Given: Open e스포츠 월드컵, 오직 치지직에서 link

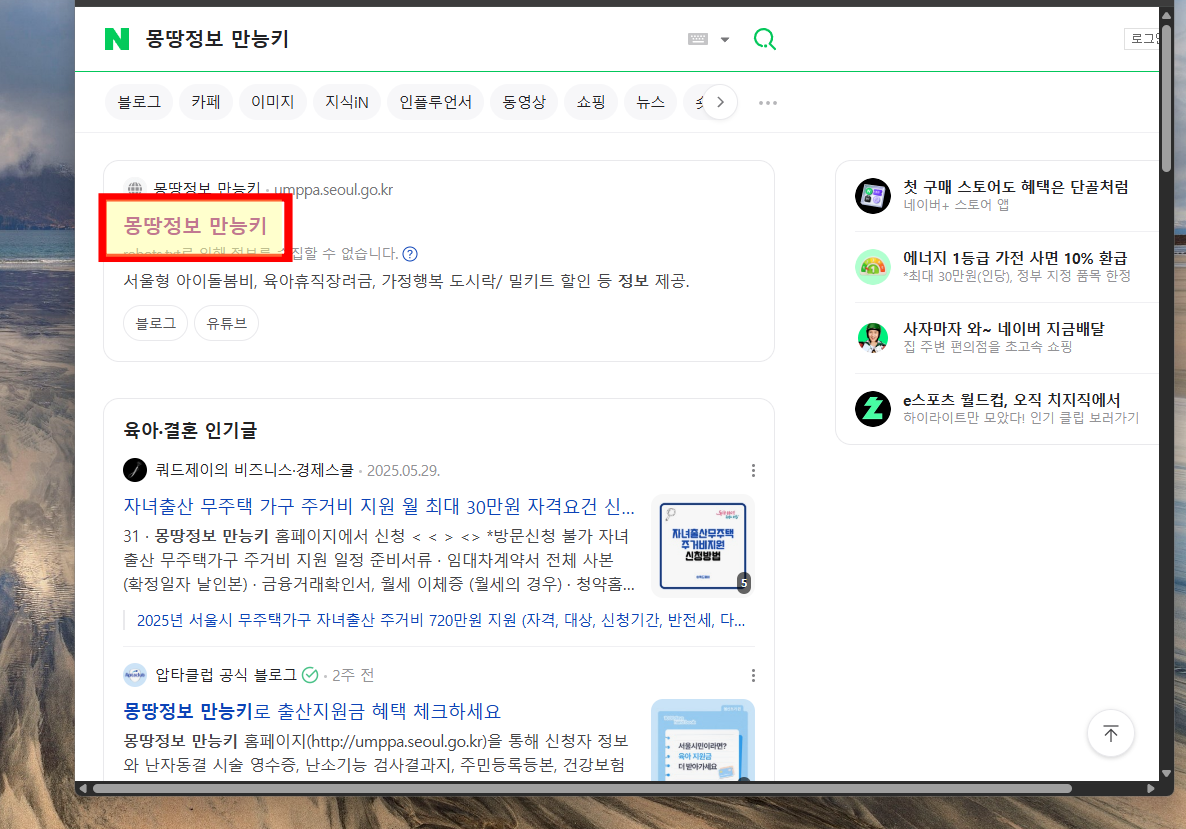Looking at the screenshot, I should coord(1011,400).
